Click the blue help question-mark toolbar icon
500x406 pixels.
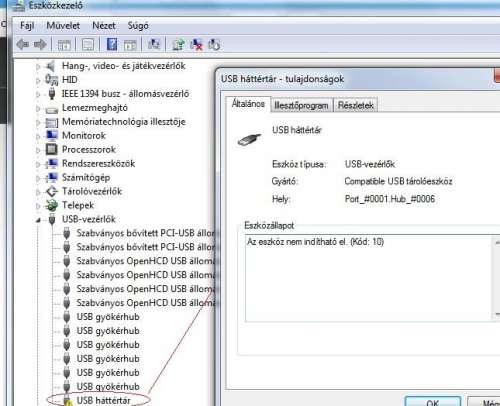pos(112,44)
